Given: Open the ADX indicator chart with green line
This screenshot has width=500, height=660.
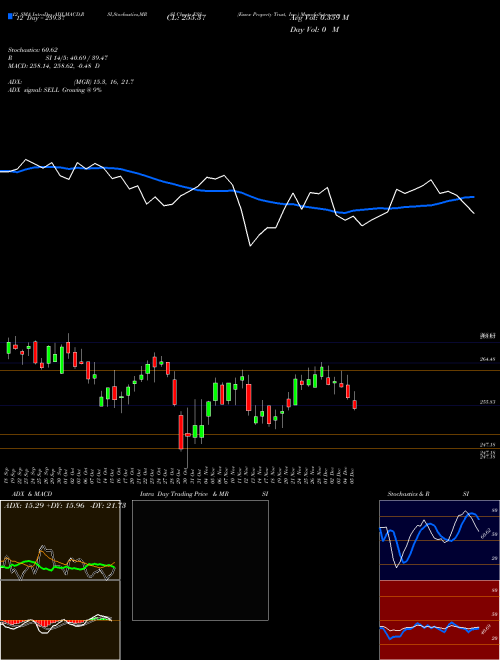Looking at the screenshot, I should (60, 540).
